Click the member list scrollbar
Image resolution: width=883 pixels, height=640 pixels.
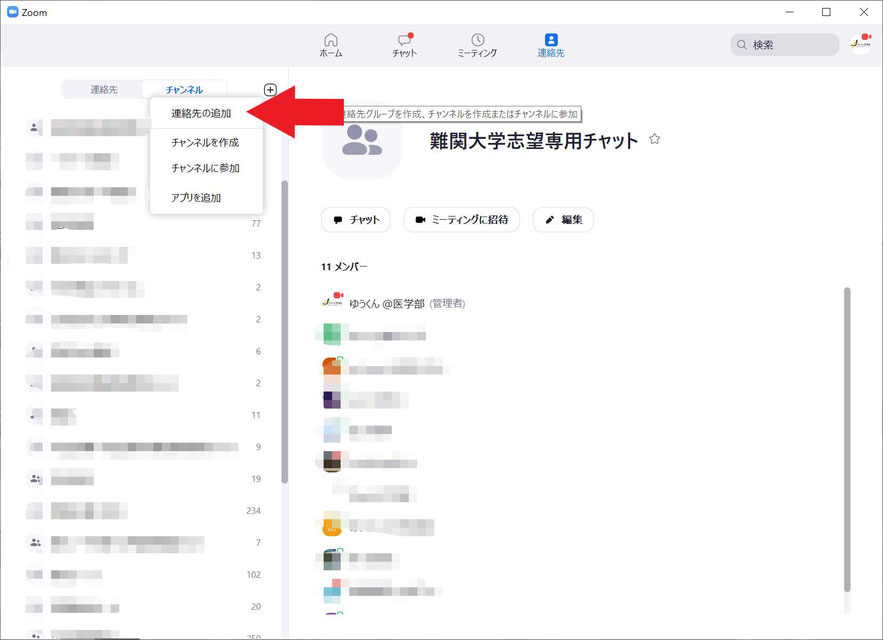coord(847,439)
